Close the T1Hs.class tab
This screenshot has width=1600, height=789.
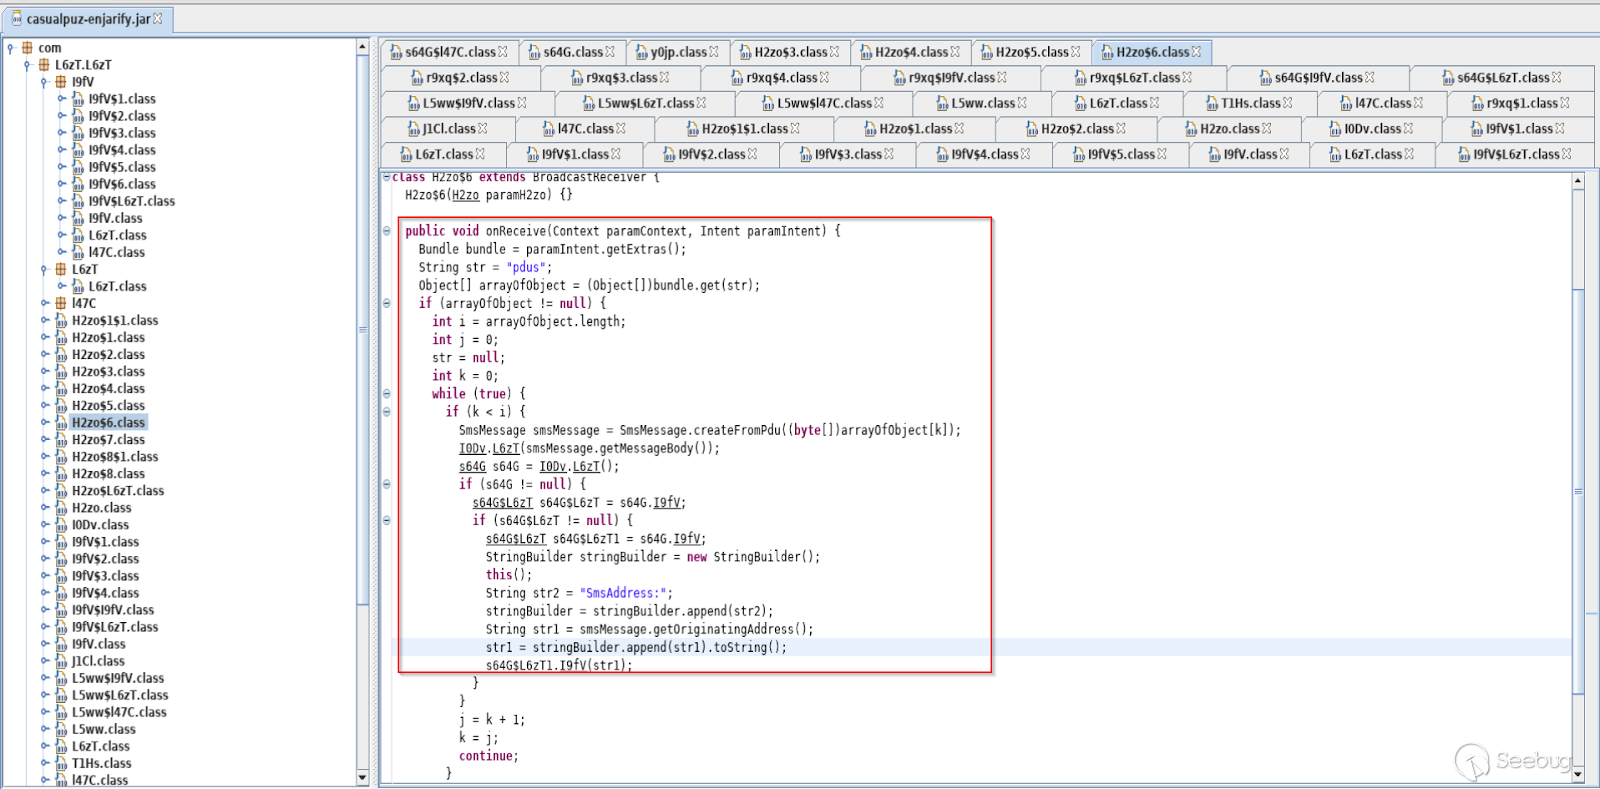1288,103
